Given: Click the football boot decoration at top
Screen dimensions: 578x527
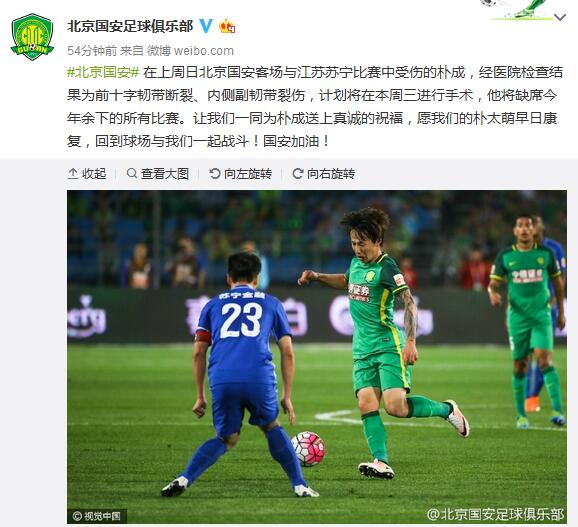Looking at the screenshot, I should coord(522,9).
